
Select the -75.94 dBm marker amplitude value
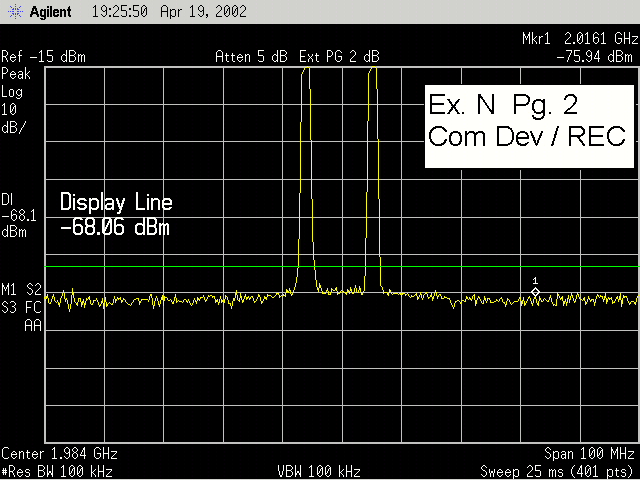pyautogui.click(x=596, y=57)
